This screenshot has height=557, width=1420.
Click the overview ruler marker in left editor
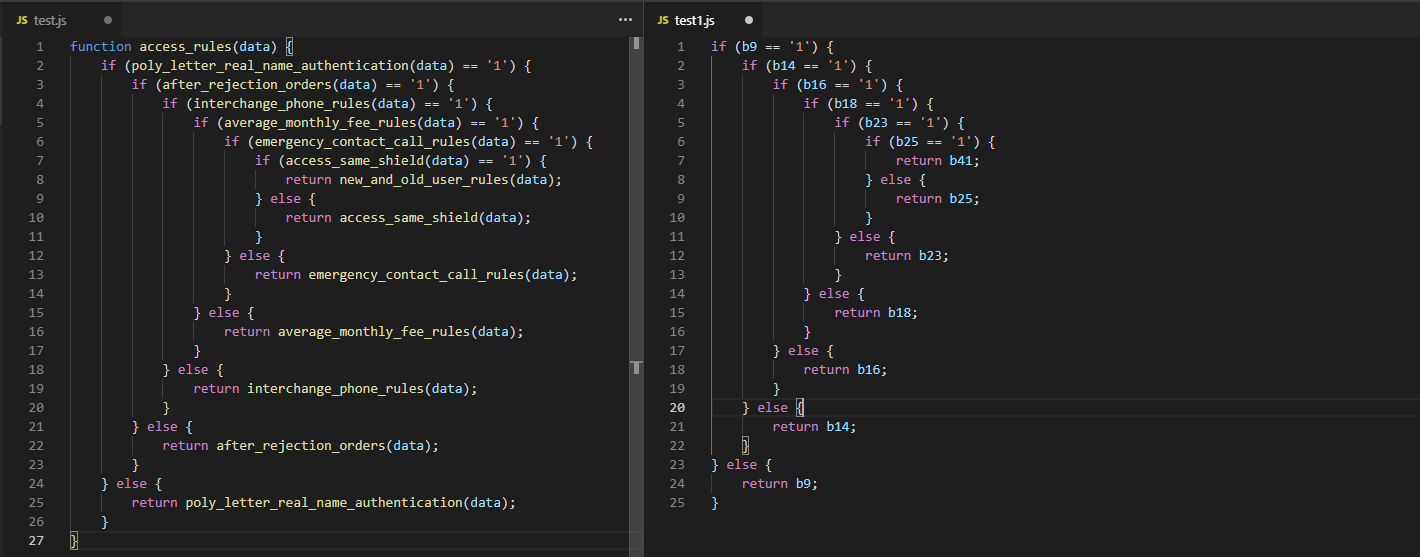[x=636, y=367]
